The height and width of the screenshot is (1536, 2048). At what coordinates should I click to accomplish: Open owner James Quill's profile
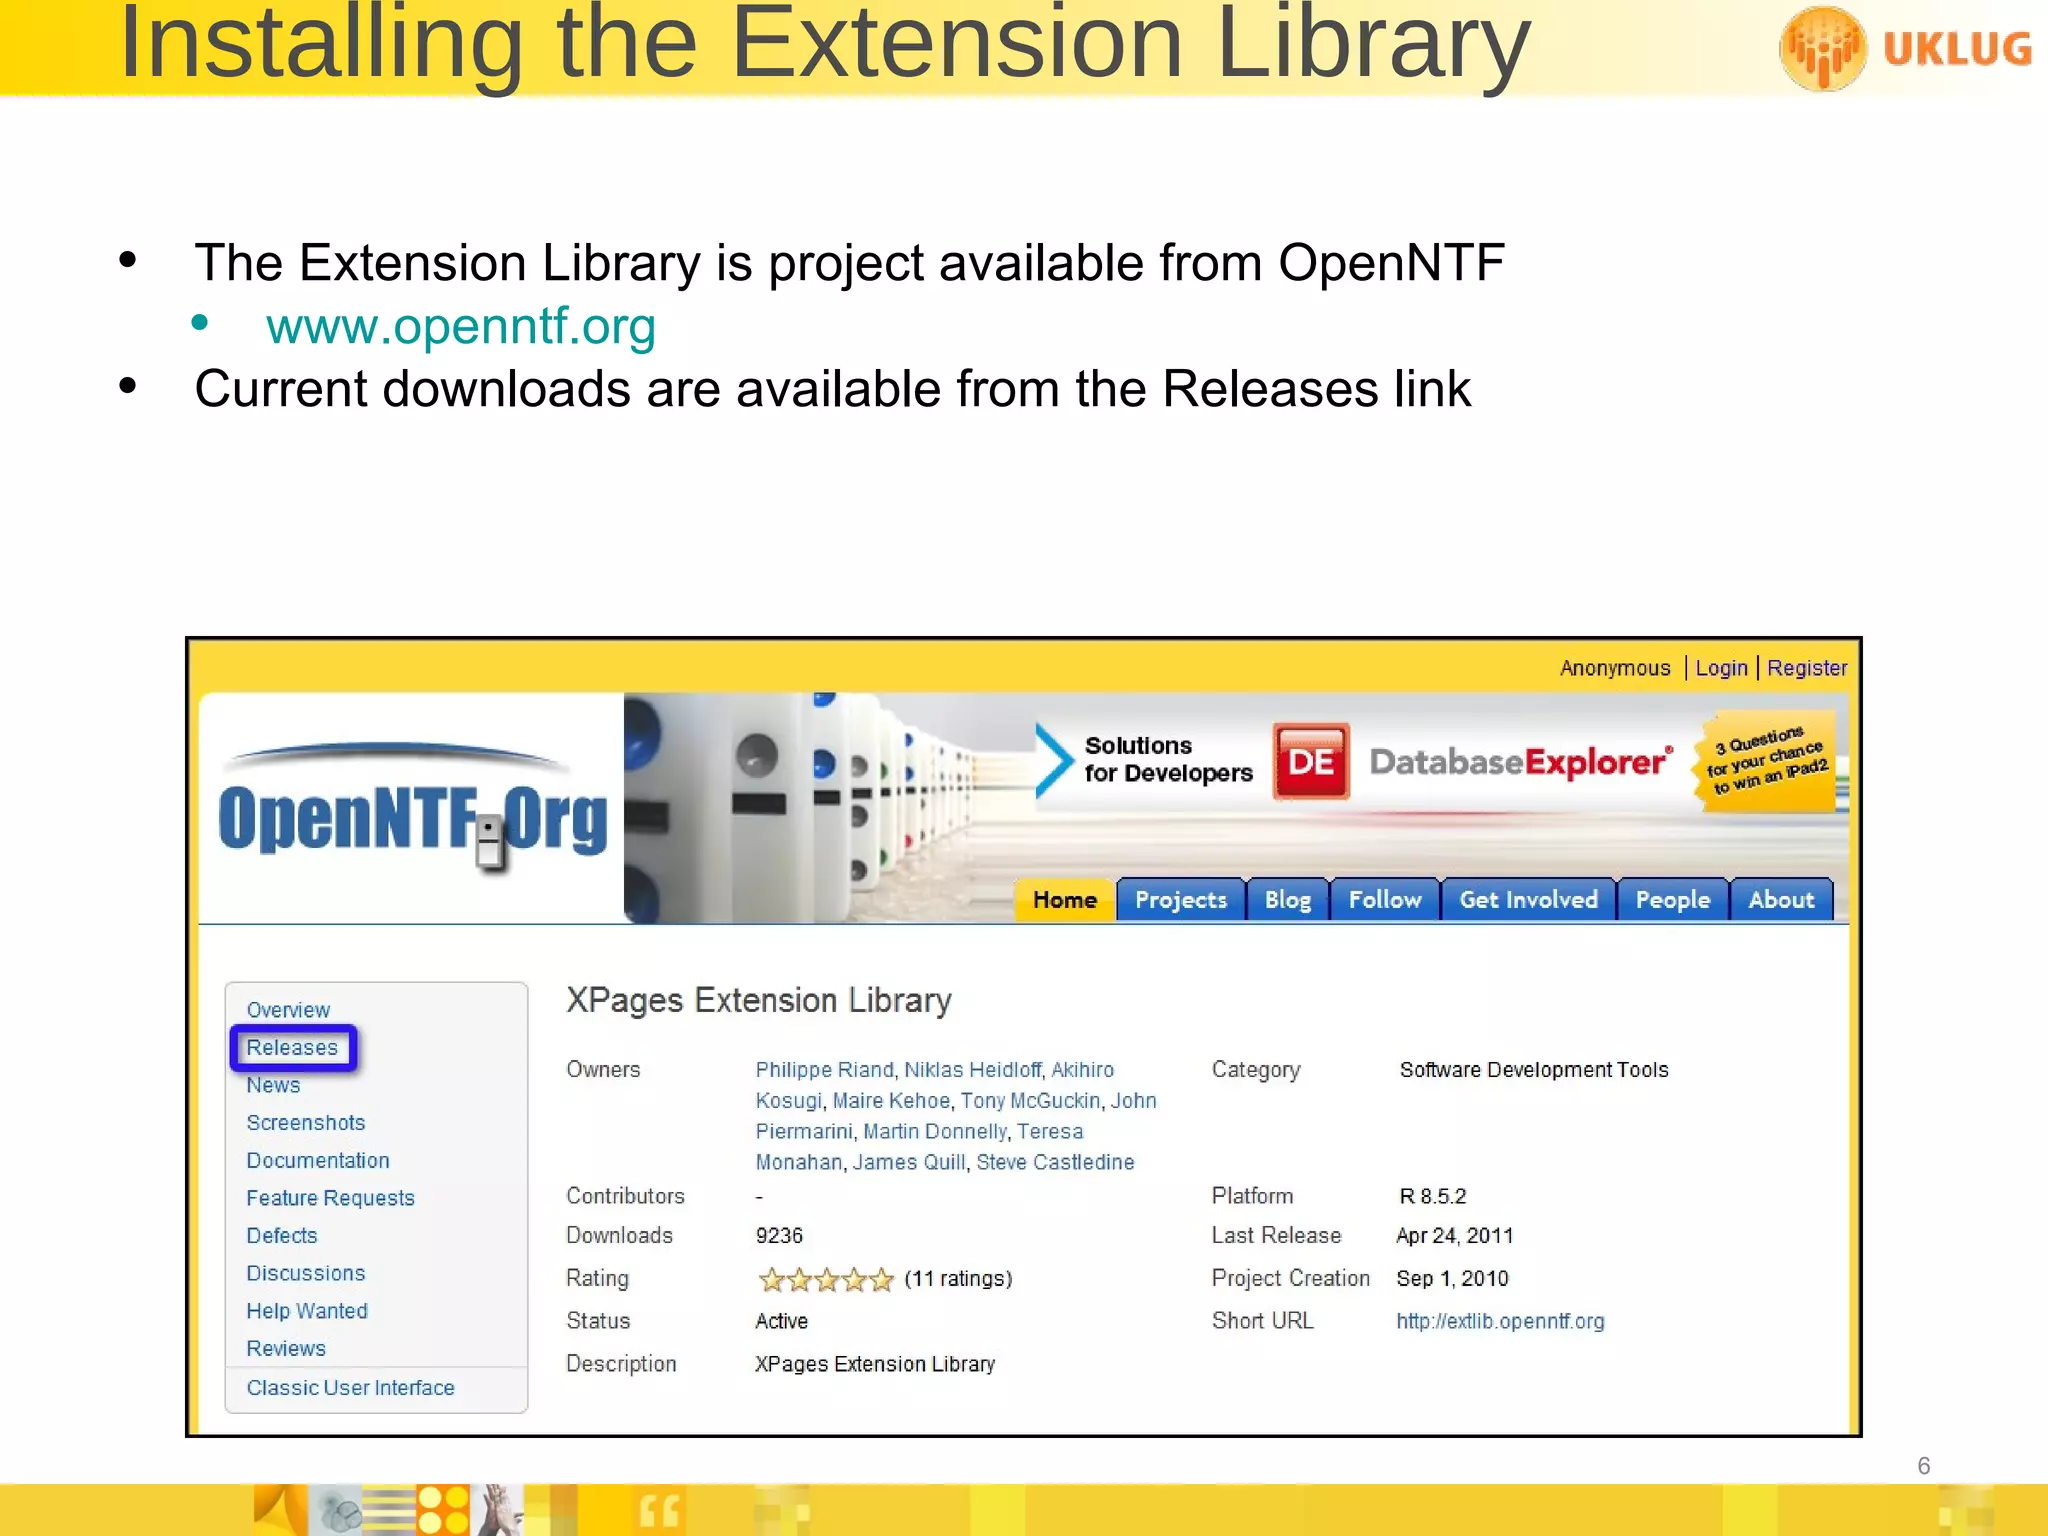(x=909, y=1163)
